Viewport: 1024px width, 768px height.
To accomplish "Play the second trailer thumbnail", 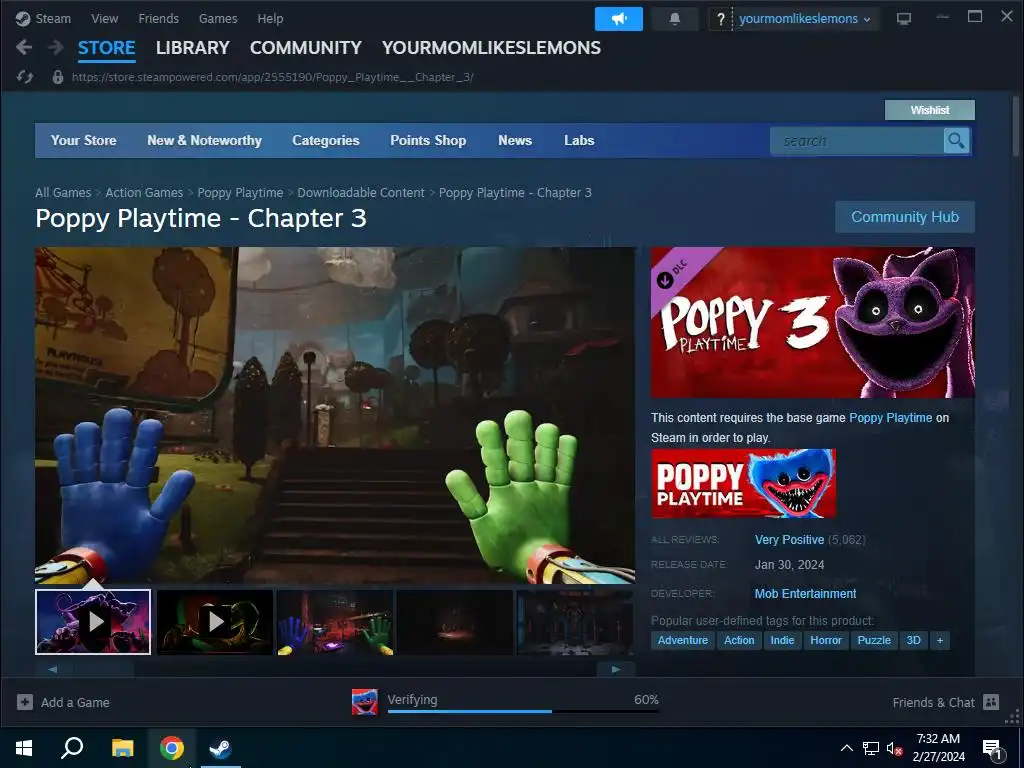I will 214,622.
